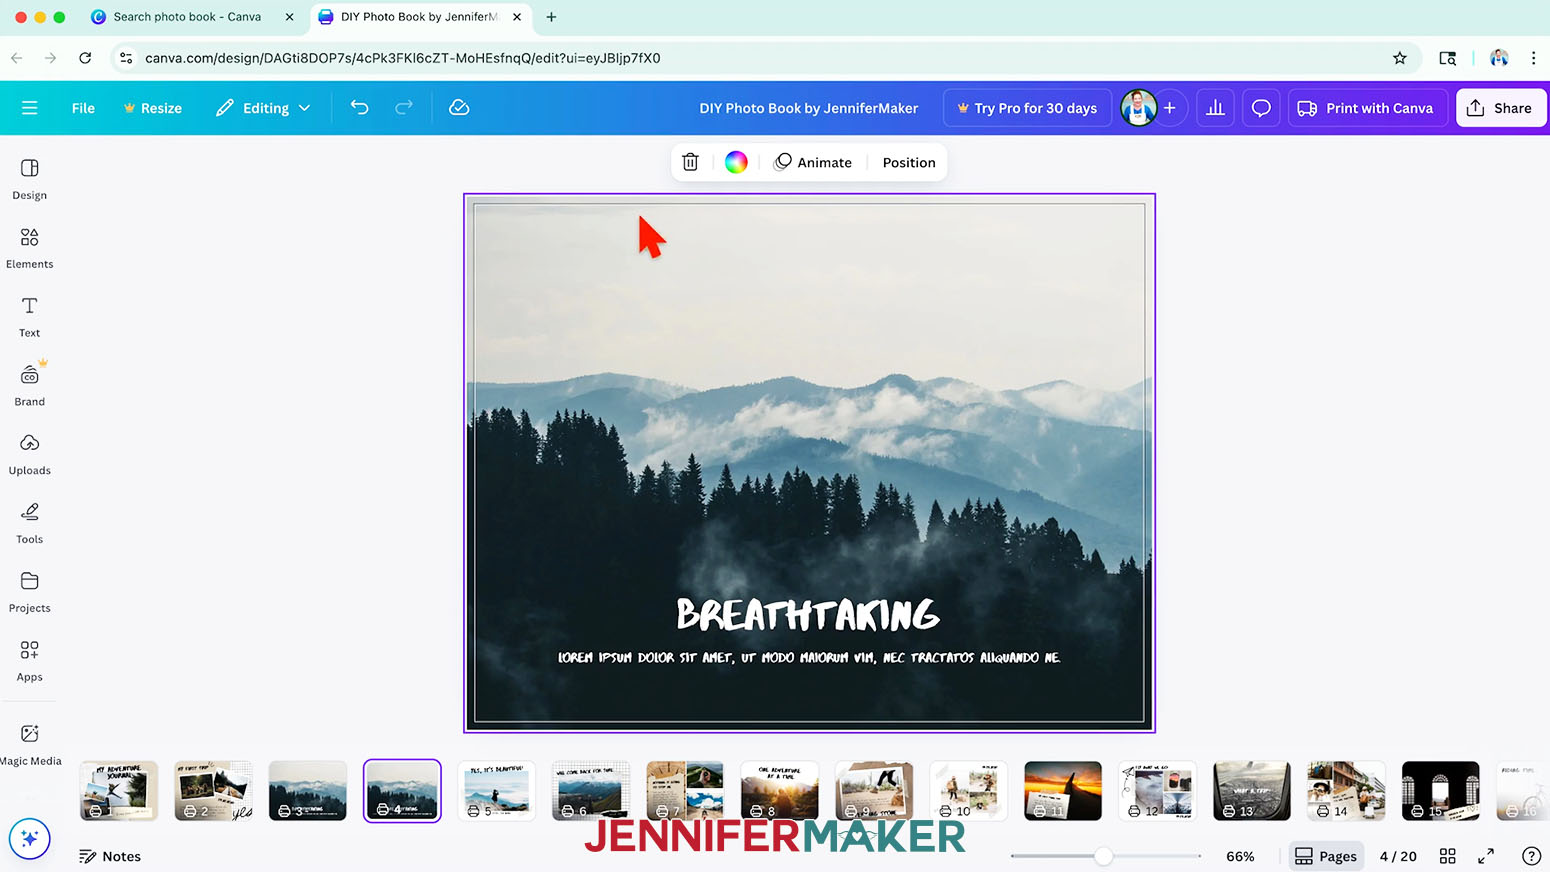Delete the selected element with trash icon

(690, 162)
